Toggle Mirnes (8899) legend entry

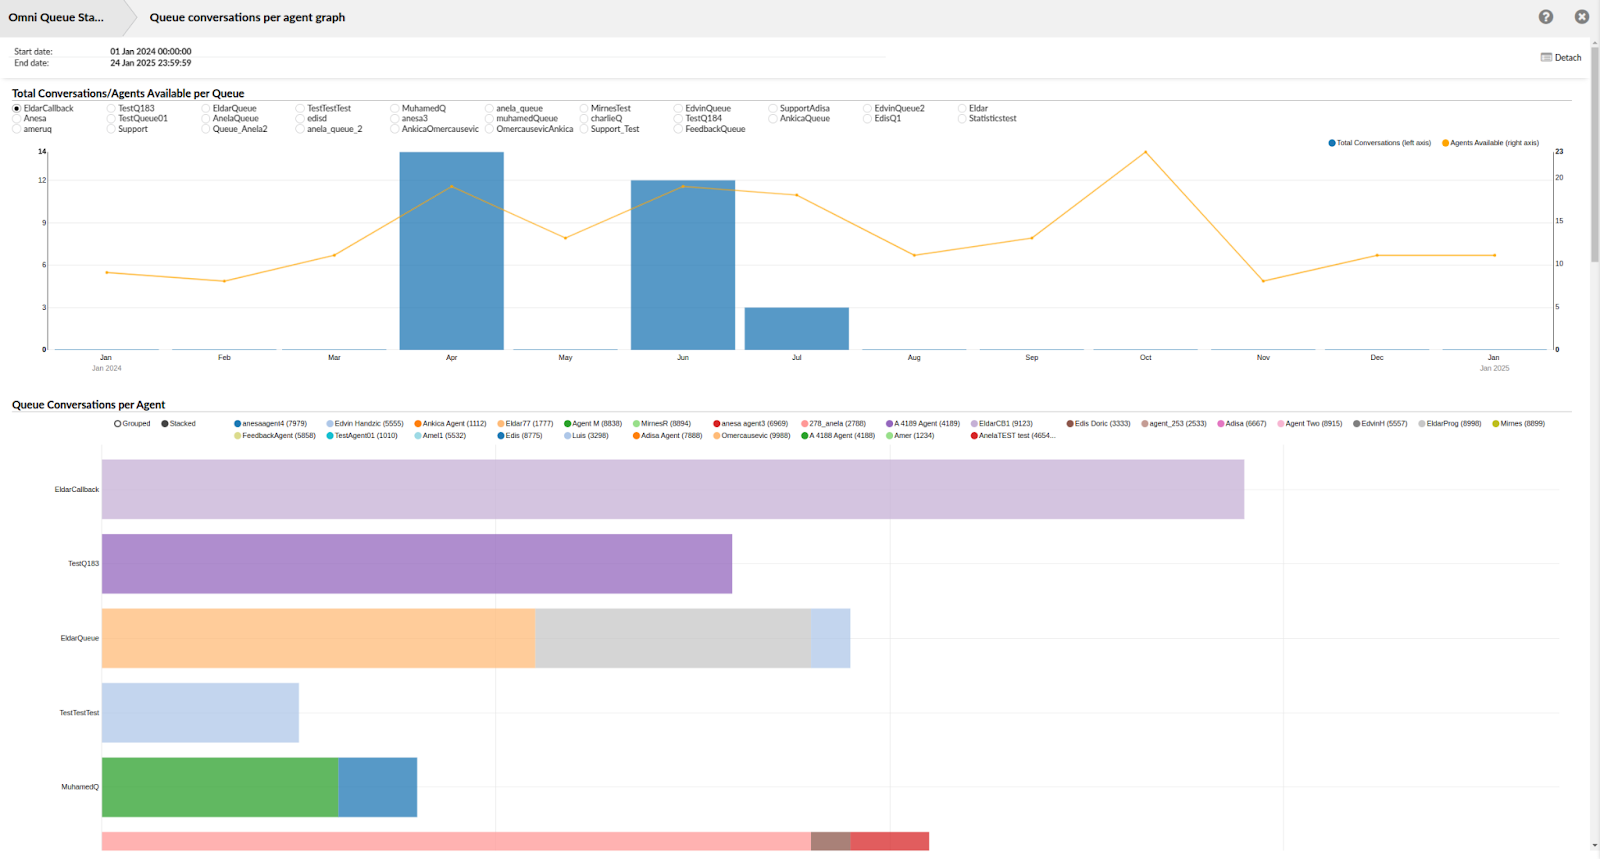[1519, 424]
